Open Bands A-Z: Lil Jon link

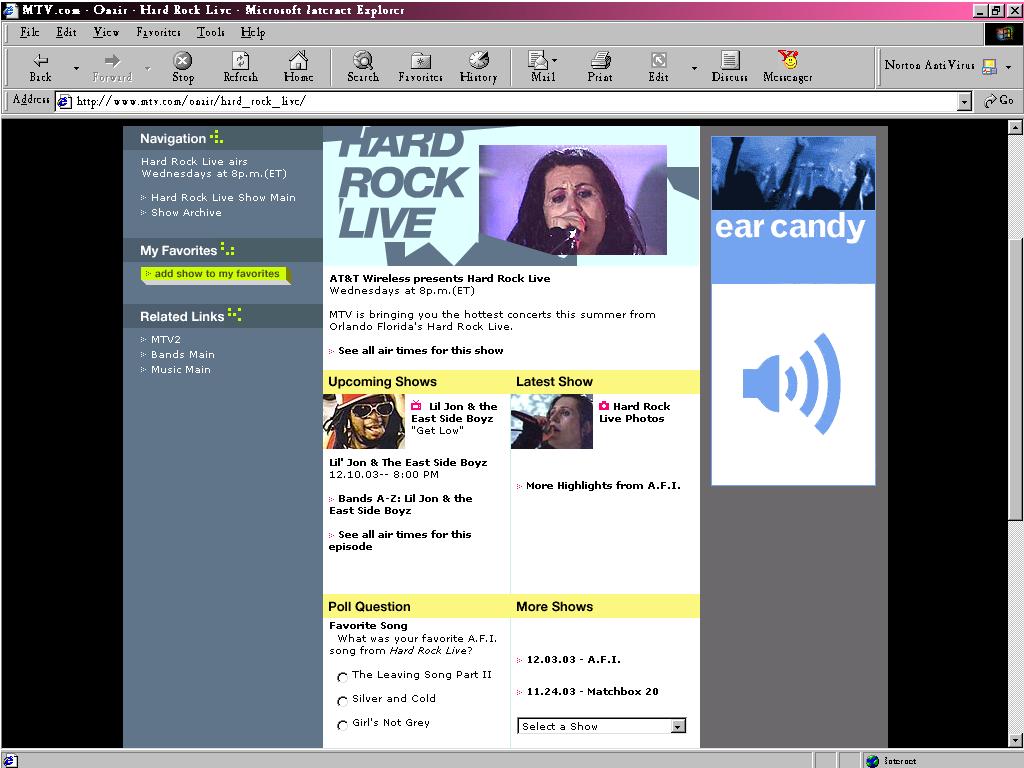tap(400, 504)
